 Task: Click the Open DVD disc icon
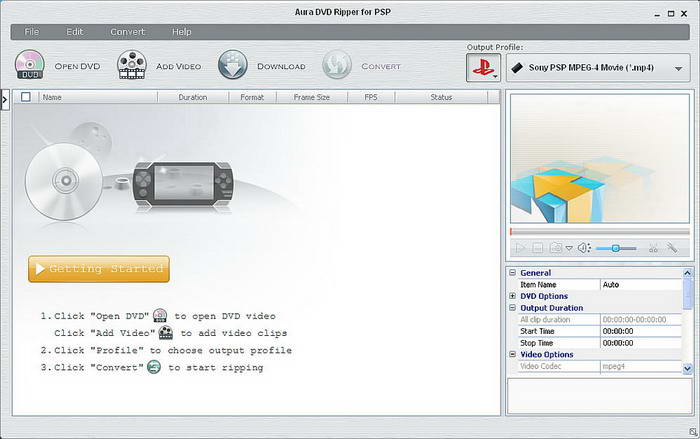point(30,65)
